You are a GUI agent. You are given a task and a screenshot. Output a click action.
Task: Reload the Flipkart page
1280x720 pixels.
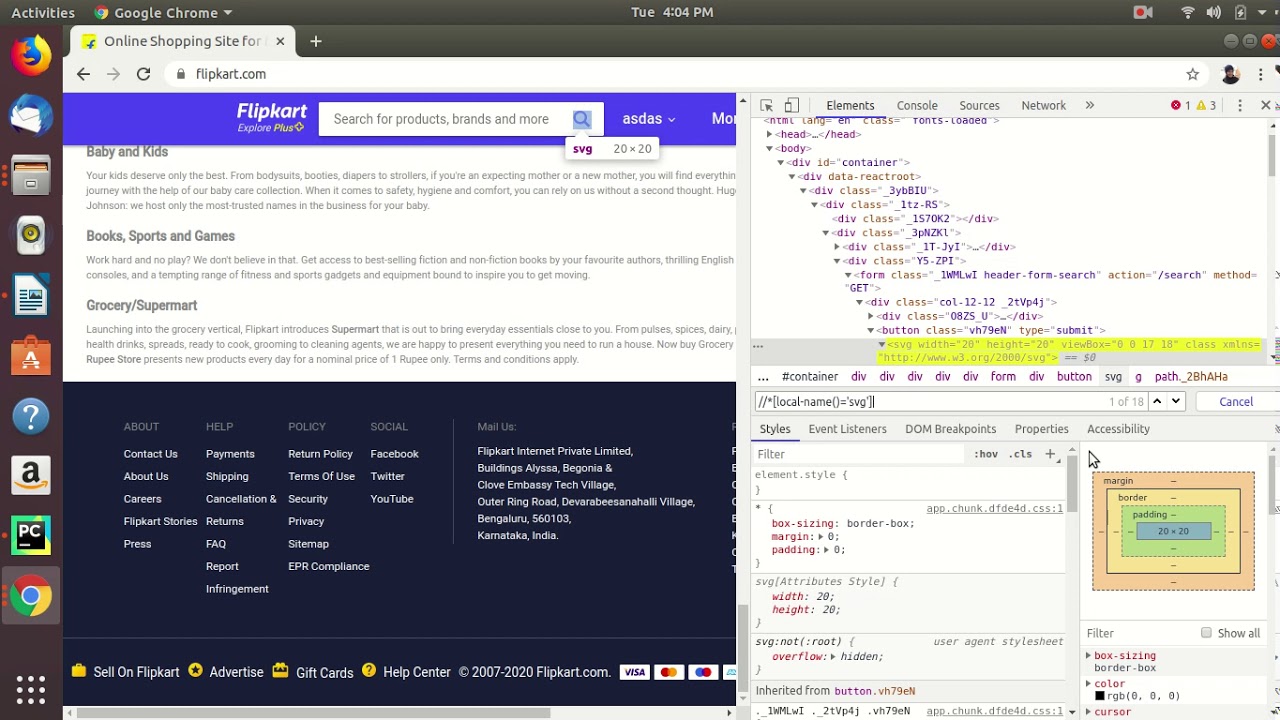[x=143, y=74]
